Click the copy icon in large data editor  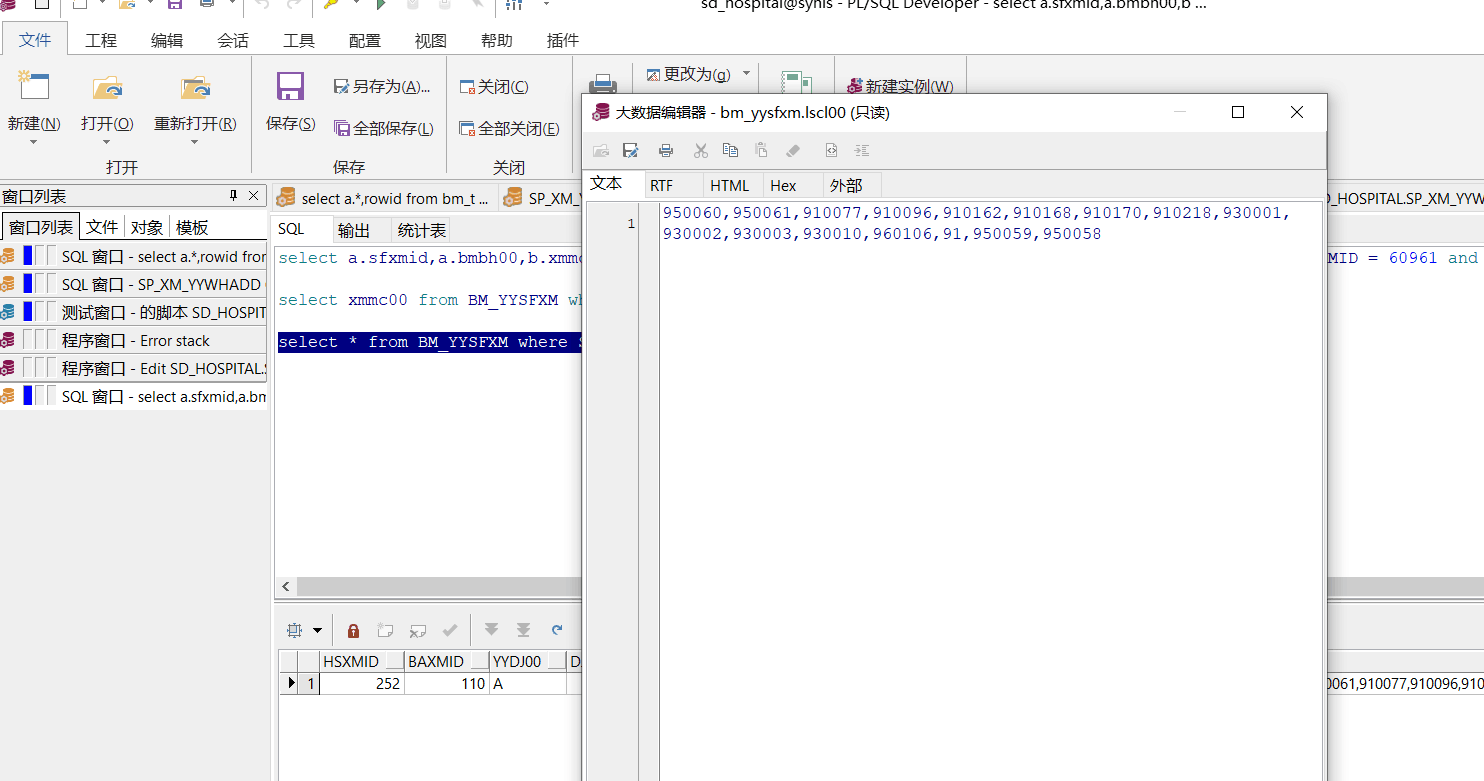(x=731, y=151)
